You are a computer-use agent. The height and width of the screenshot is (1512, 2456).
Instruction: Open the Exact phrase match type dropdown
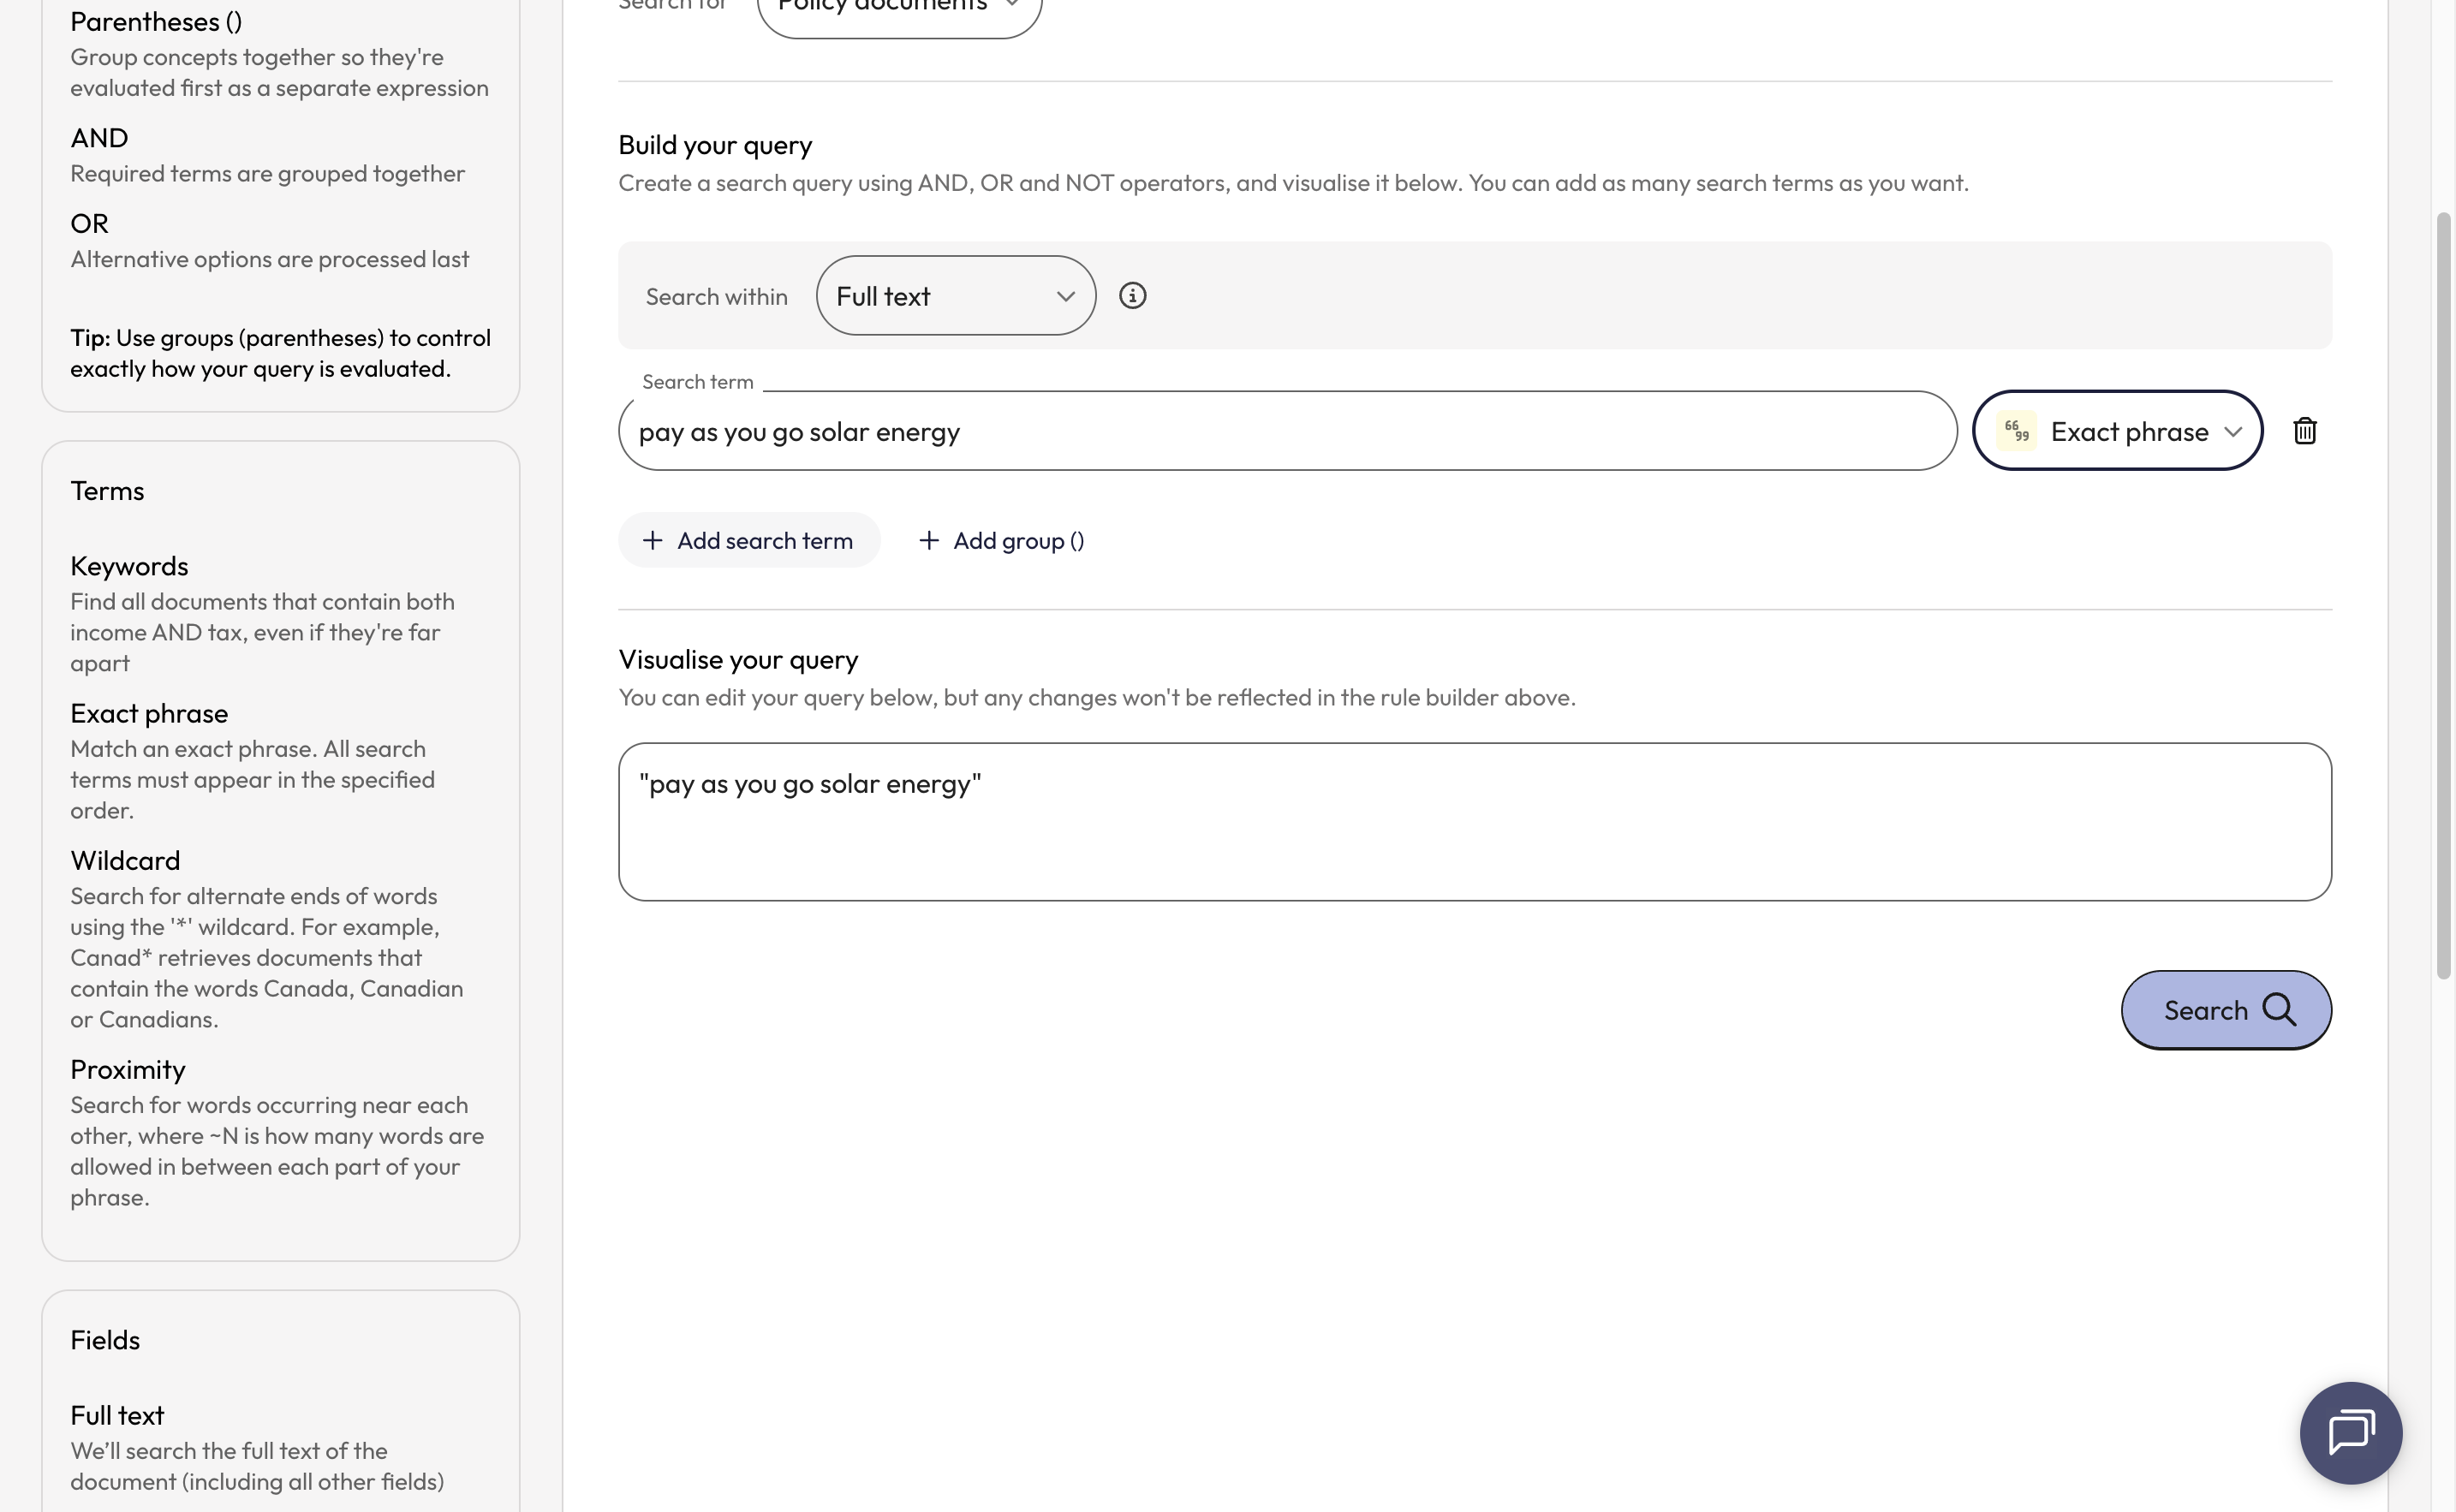[2117, 431]
